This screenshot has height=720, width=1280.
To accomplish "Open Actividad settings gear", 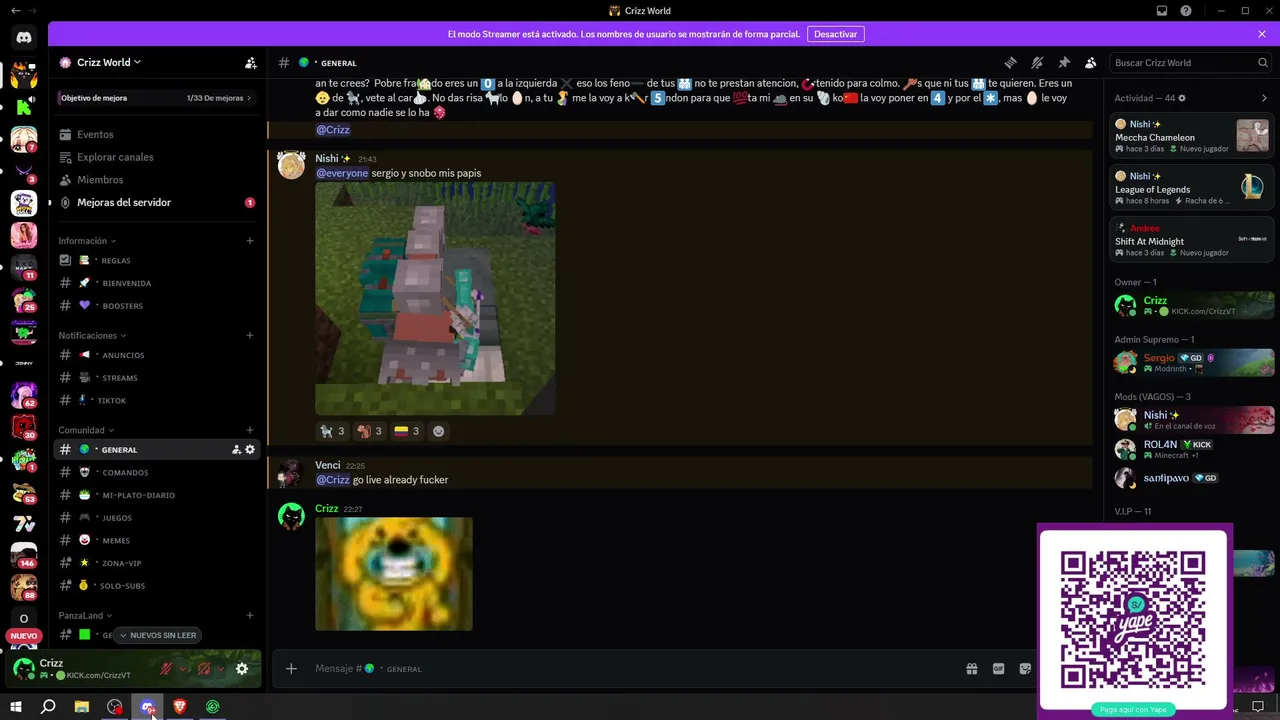I will tap(1182, 98).
